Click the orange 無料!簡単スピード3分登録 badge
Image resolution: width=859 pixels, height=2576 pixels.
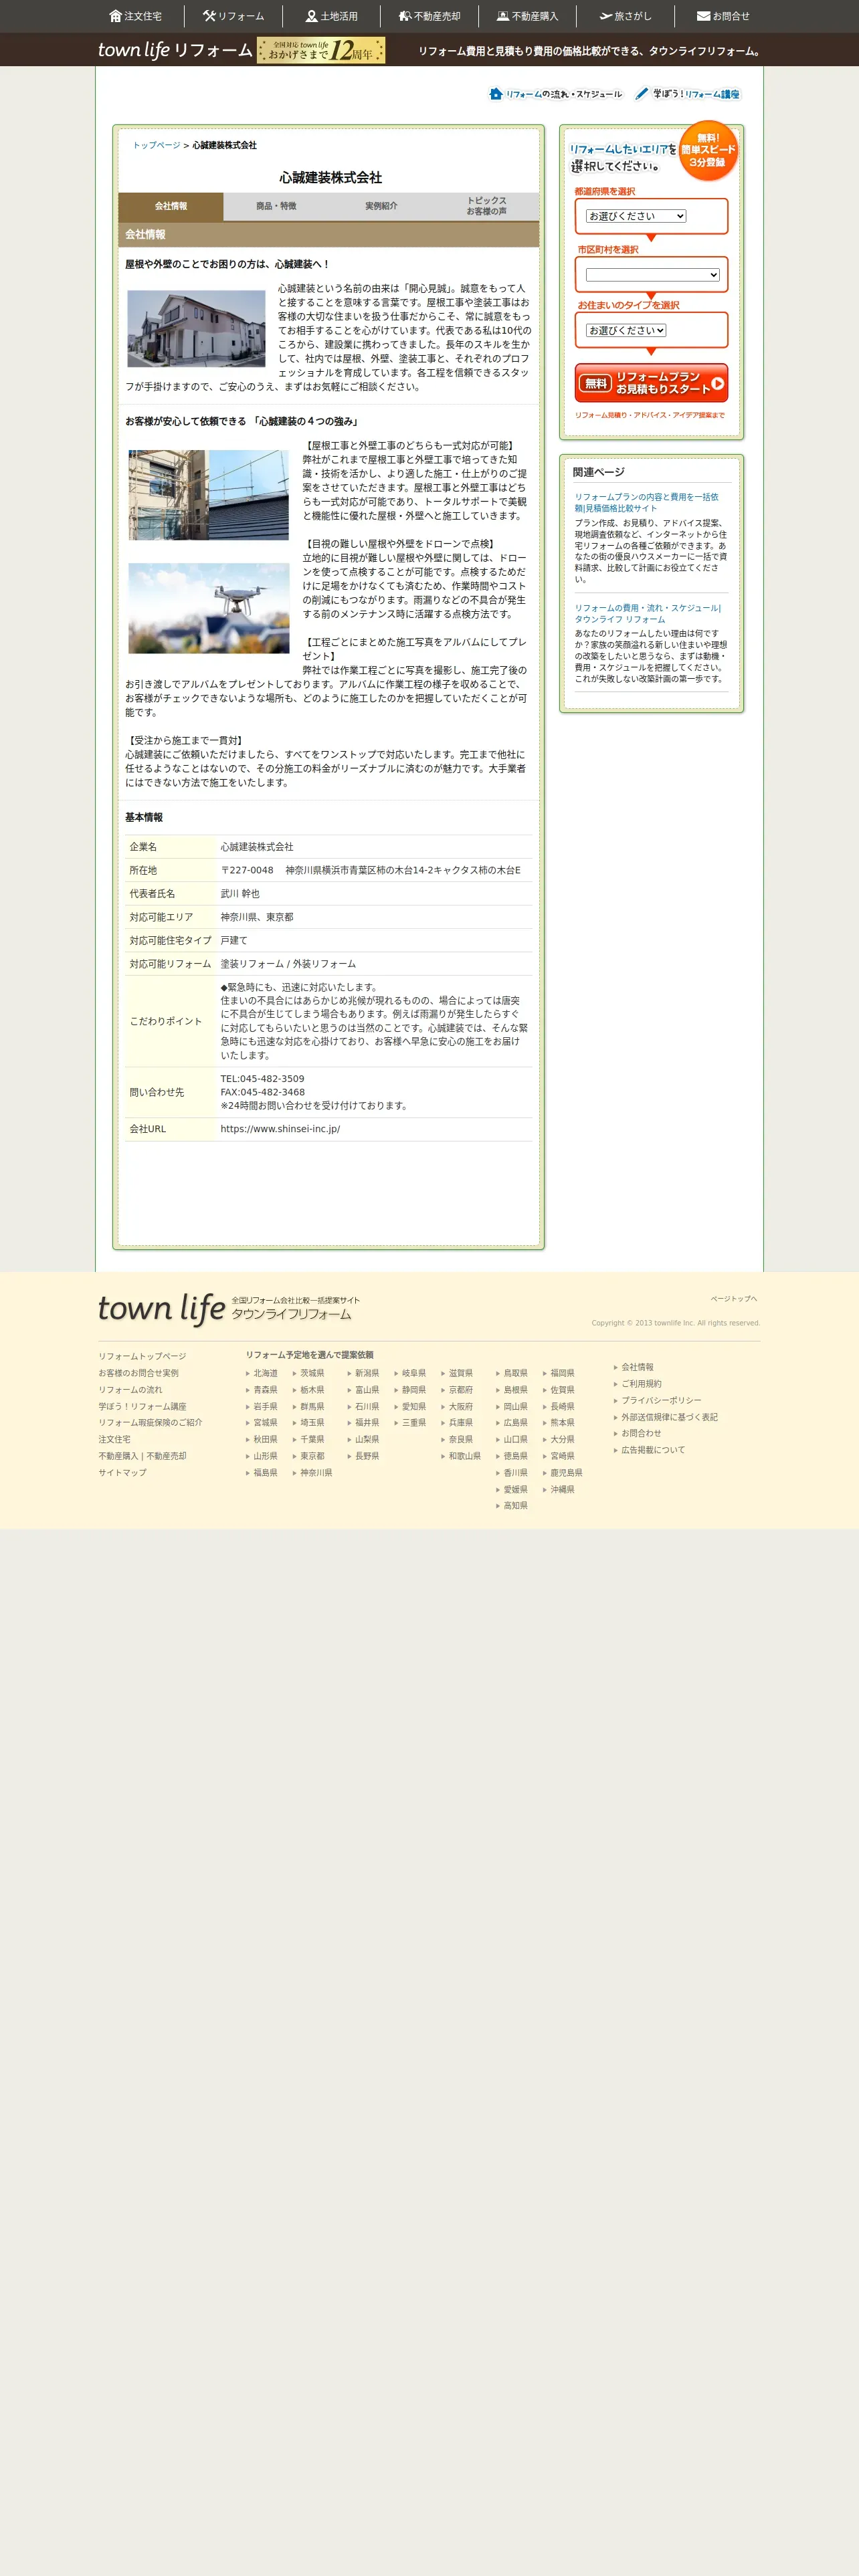tap(708, 150)
